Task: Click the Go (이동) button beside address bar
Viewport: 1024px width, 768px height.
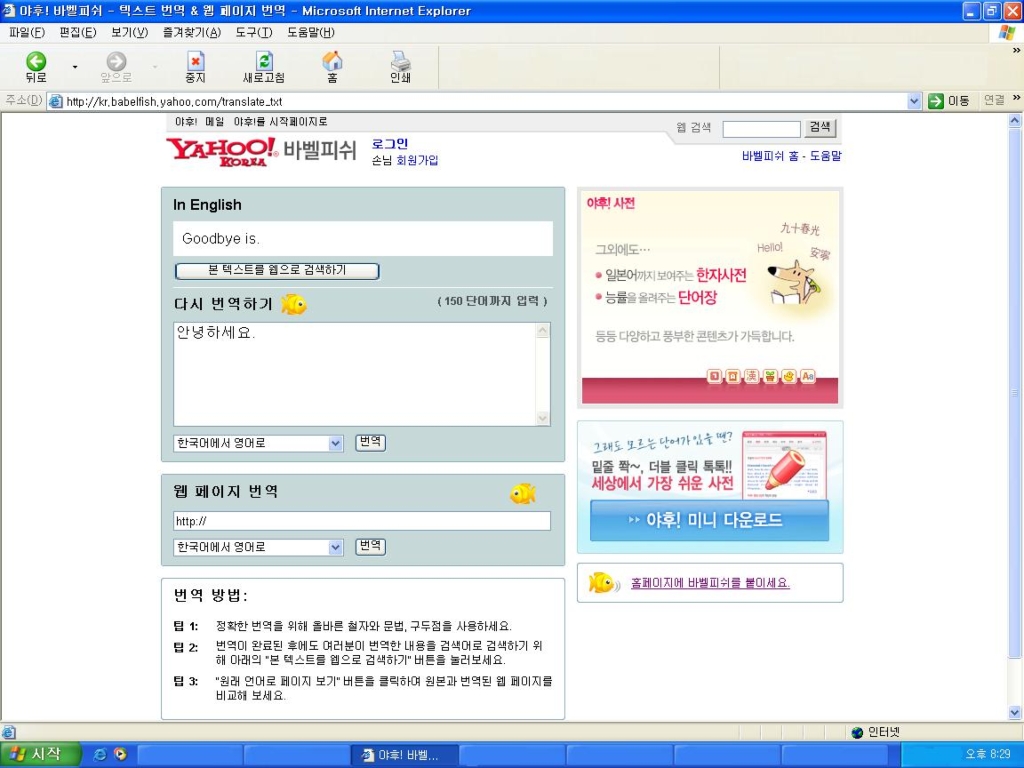Action: pyautogui.click(x=948, y=101)
